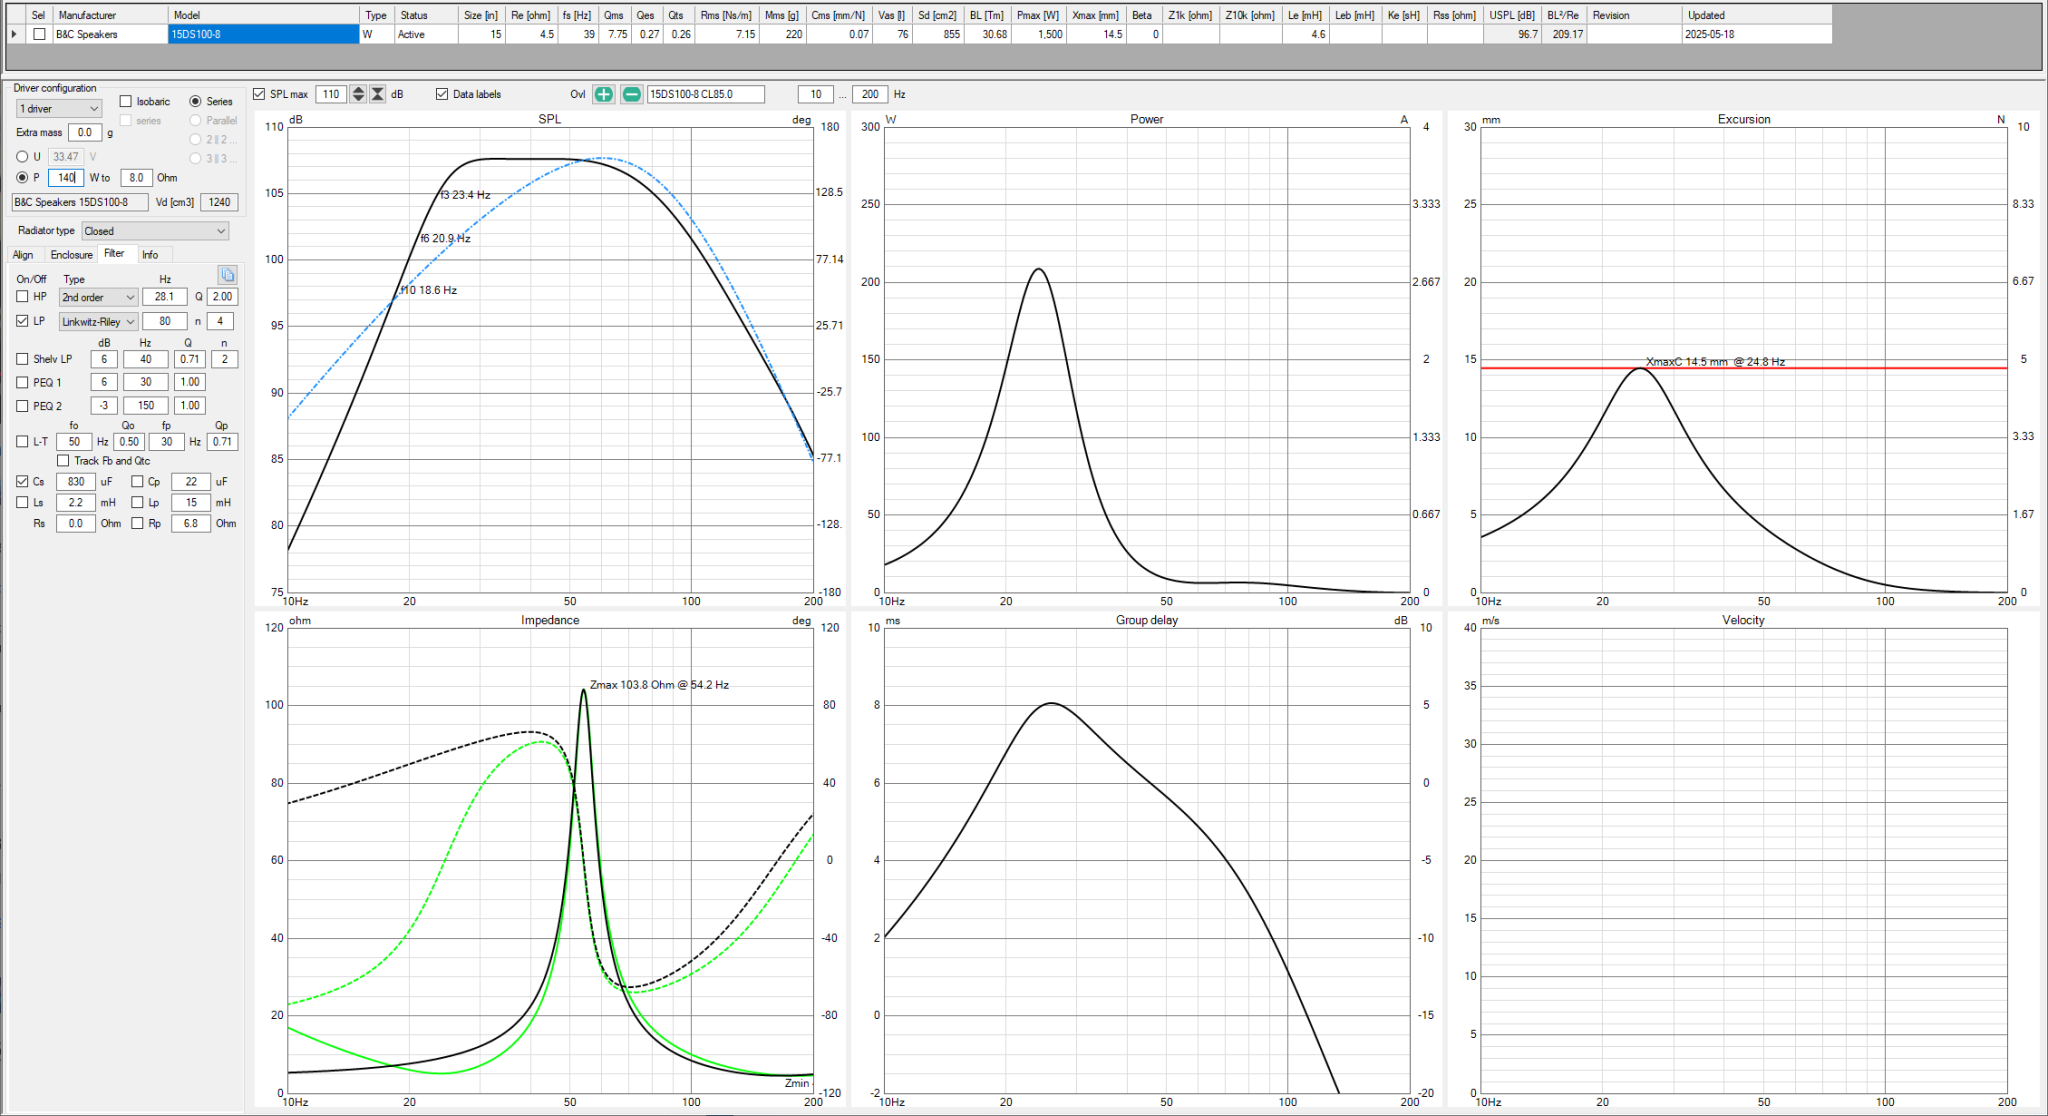Image resolution: width=2048 pixels, height=1116 pixels.
Task: Enable the Isobaric checkbox
Action: 125,101
